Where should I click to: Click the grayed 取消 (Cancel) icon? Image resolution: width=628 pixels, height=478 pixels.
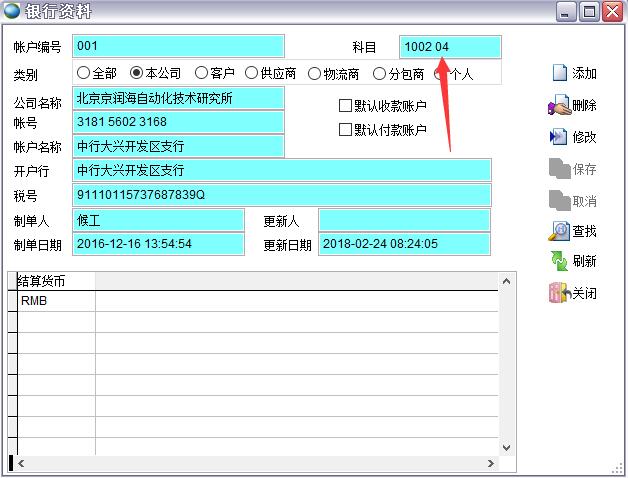(559, 200)
